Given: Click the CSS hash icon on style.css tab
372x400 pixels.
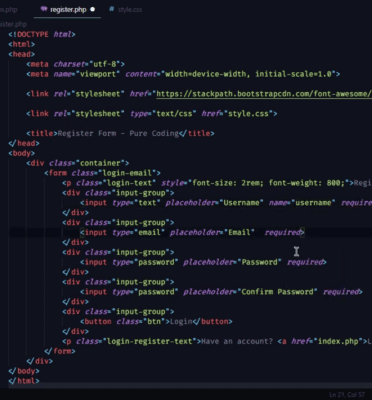Looking at the screenshot, I should (112, 9).
